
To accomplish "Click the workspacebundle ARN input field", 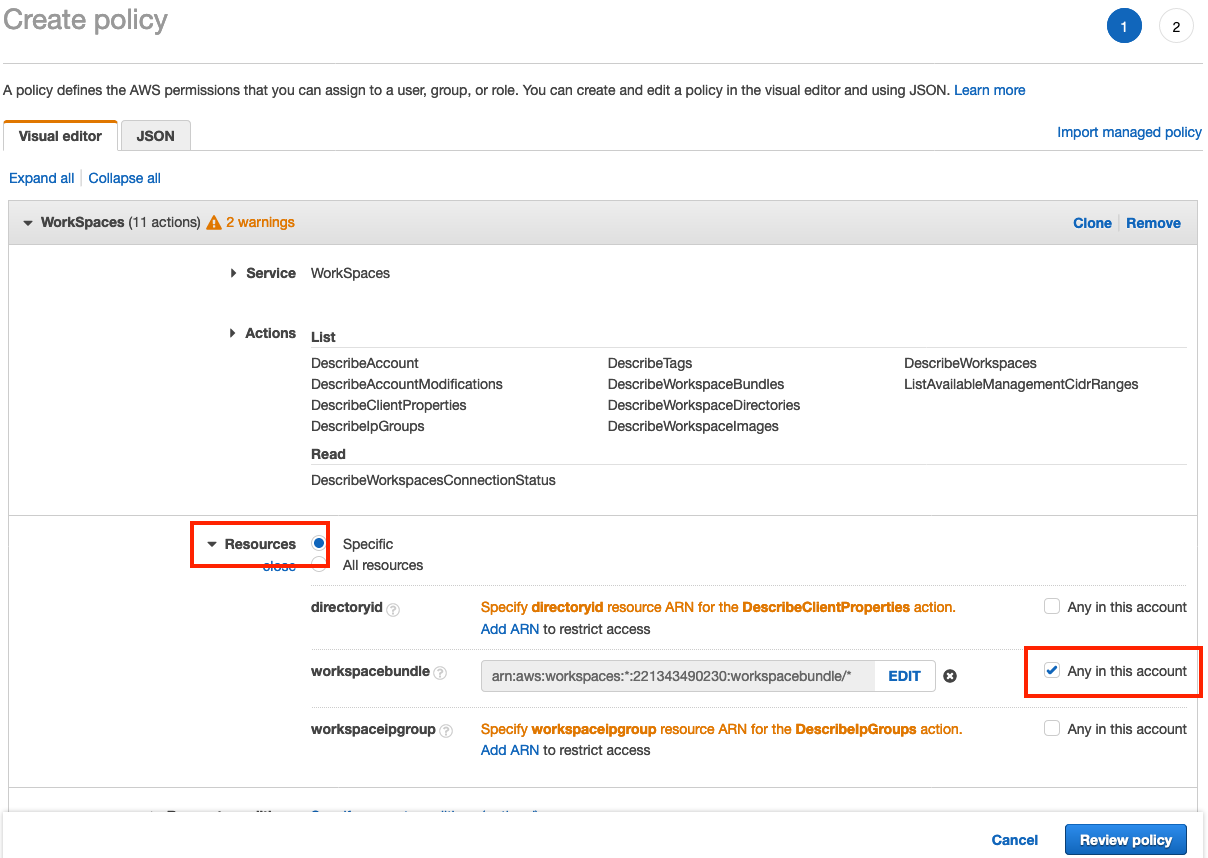I will point(678,676).
